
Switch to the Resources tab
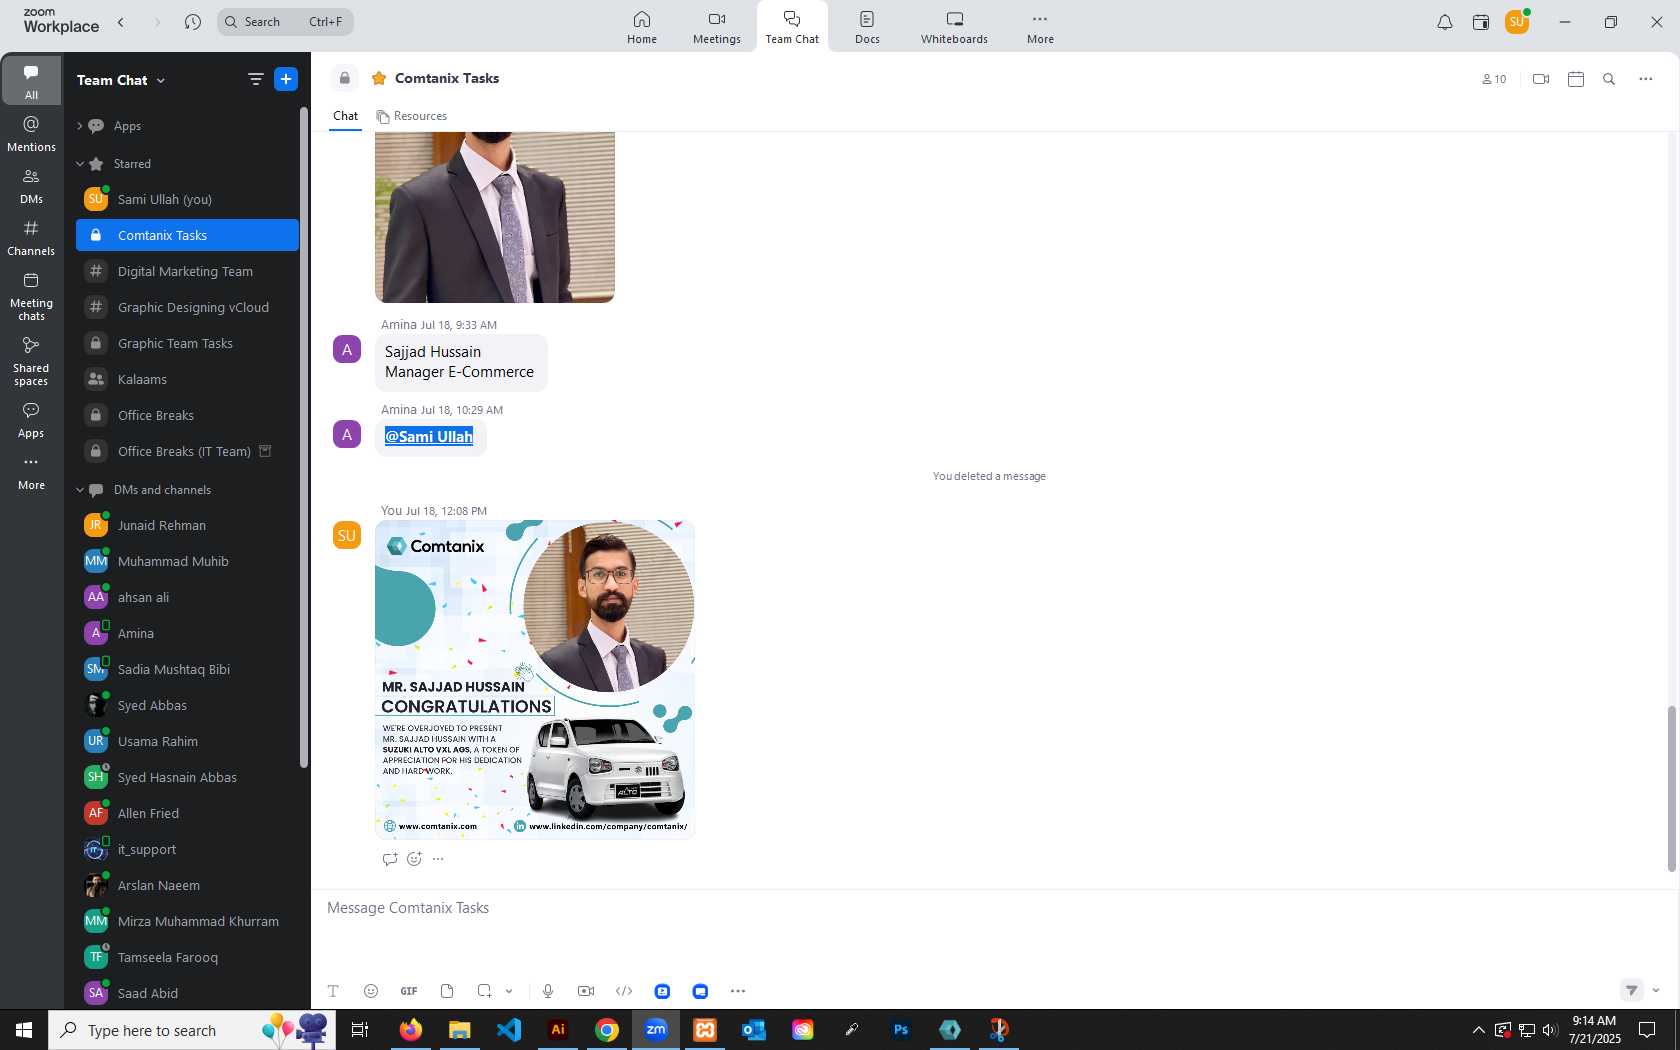[412, 116]
